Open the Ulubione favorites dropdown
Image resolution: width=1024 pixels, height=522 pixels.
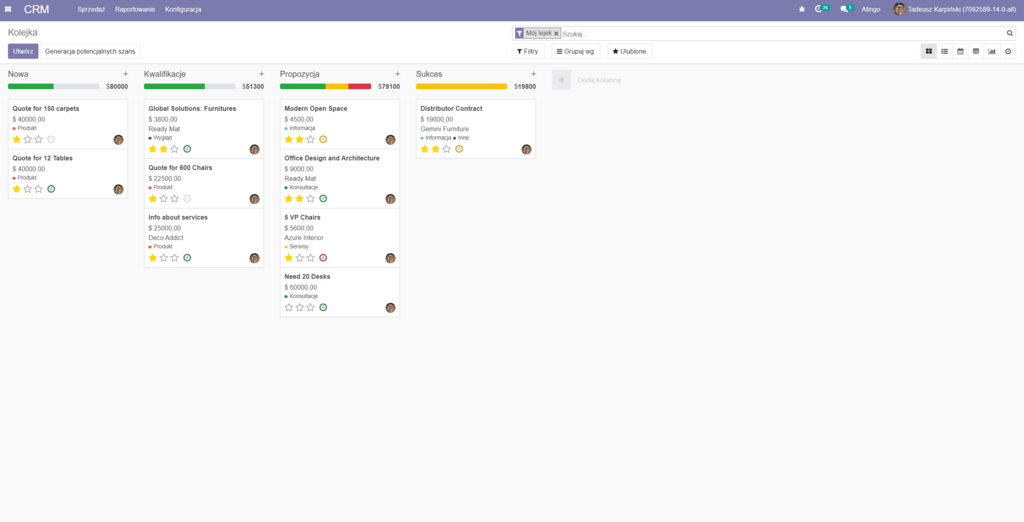click(x=630, y=51)
